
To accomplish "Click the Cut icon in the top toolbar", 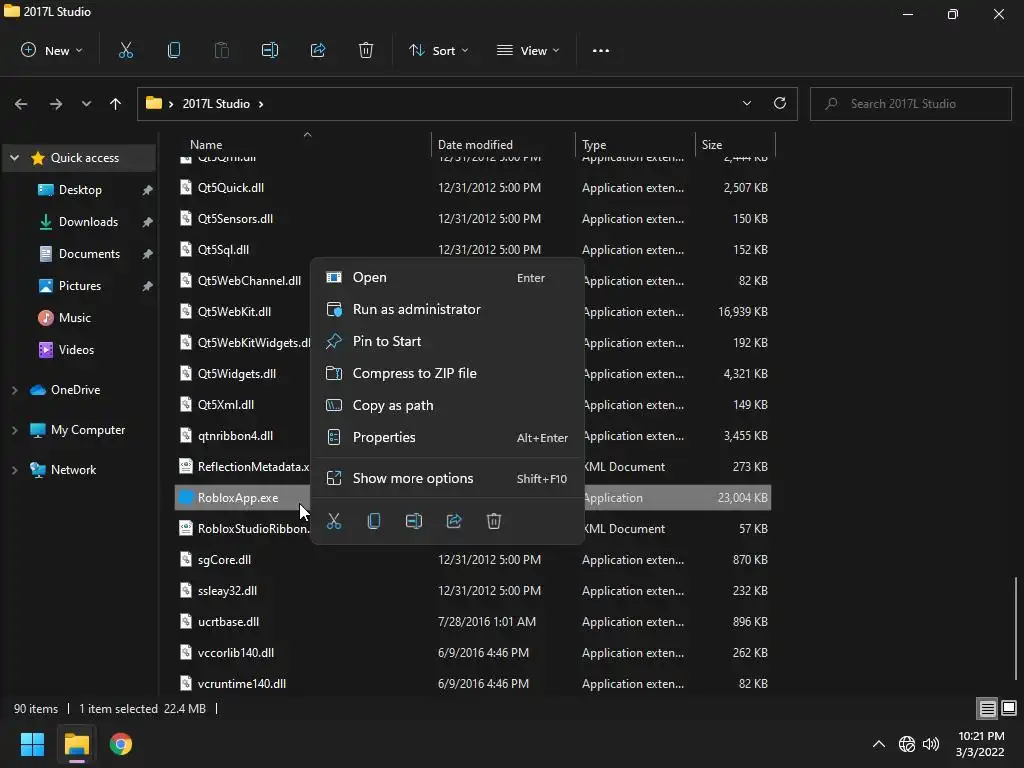I will pyautogui.click(x=125, y=50).
